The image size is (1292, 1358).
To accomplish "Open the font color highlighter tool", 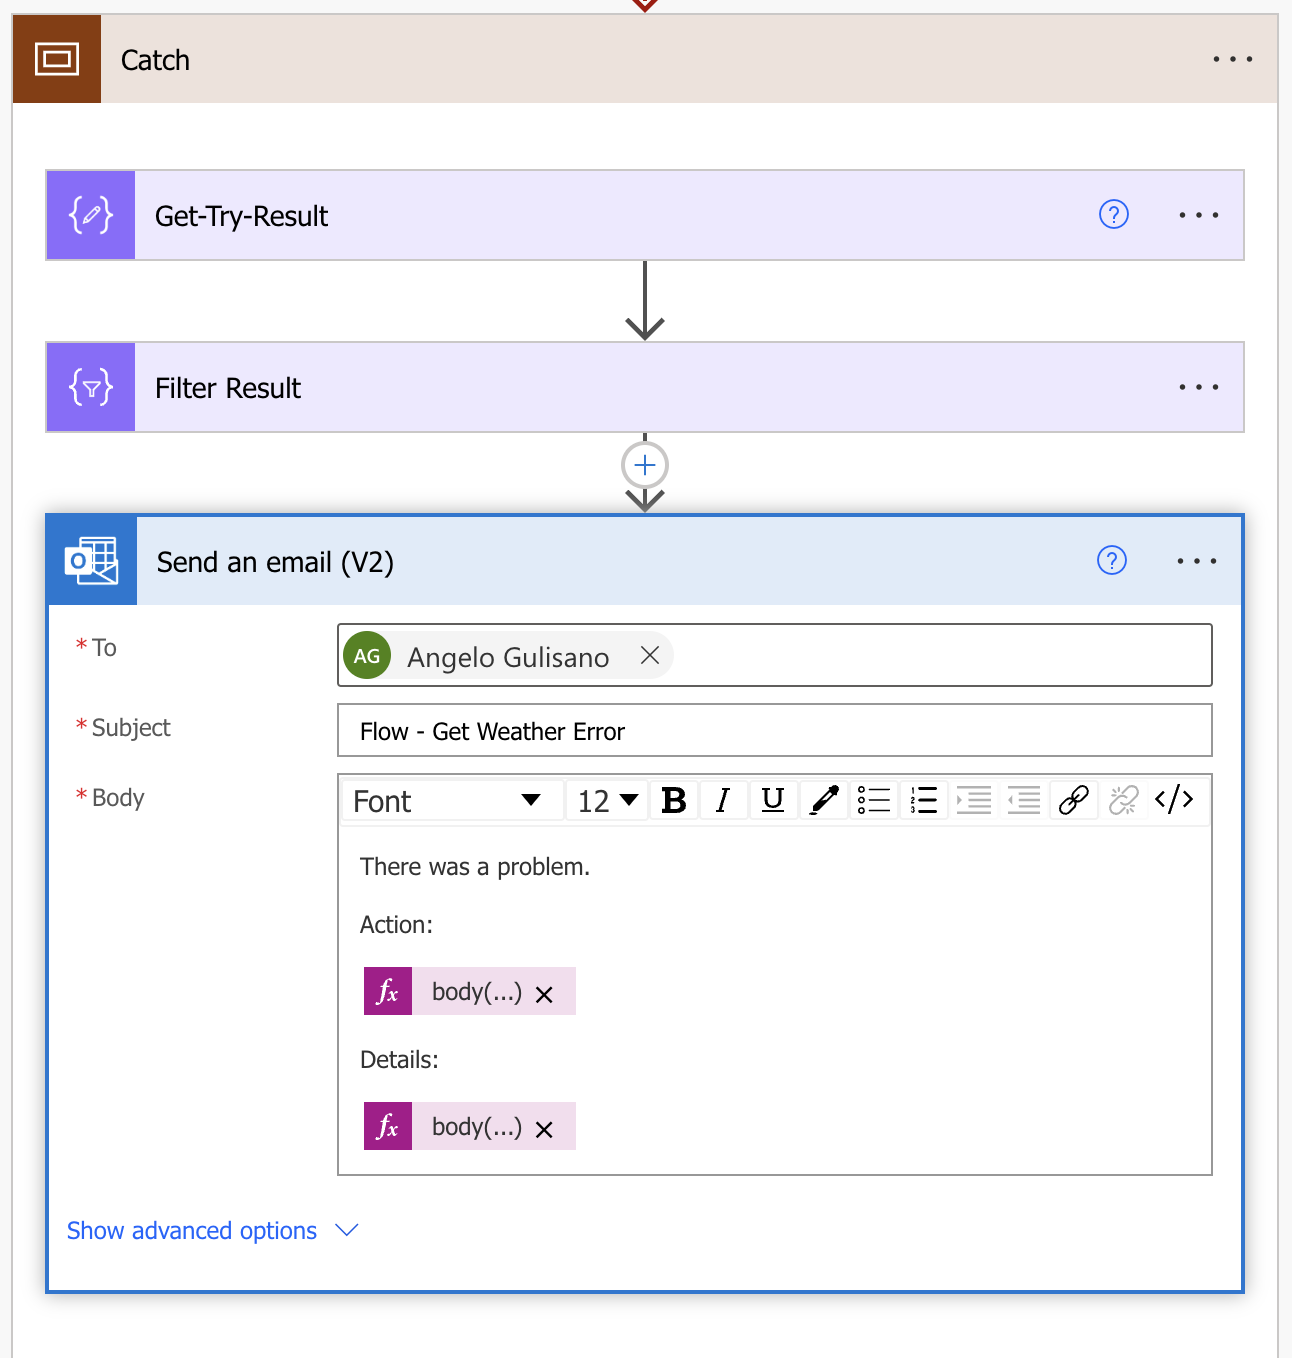I will (824, 800).
